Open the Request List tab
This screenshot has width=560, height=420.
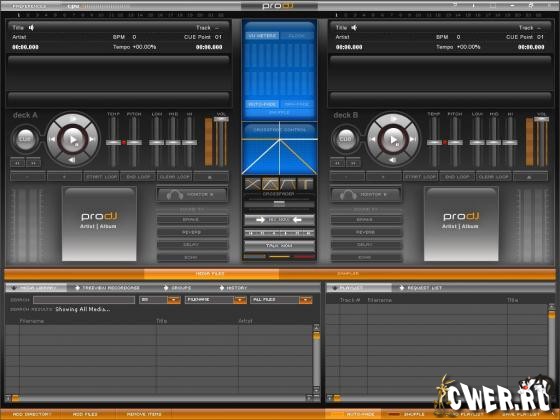421,288
